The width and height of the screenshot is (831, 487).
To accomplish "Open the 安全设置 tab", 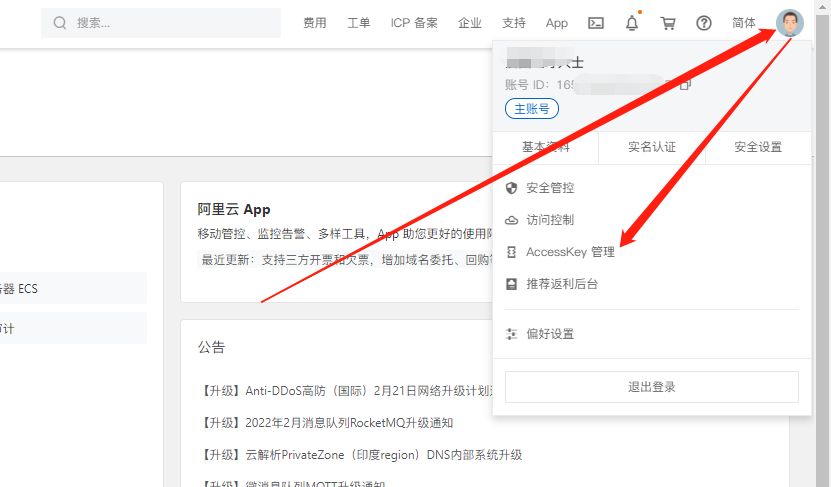I will [758, 147].
